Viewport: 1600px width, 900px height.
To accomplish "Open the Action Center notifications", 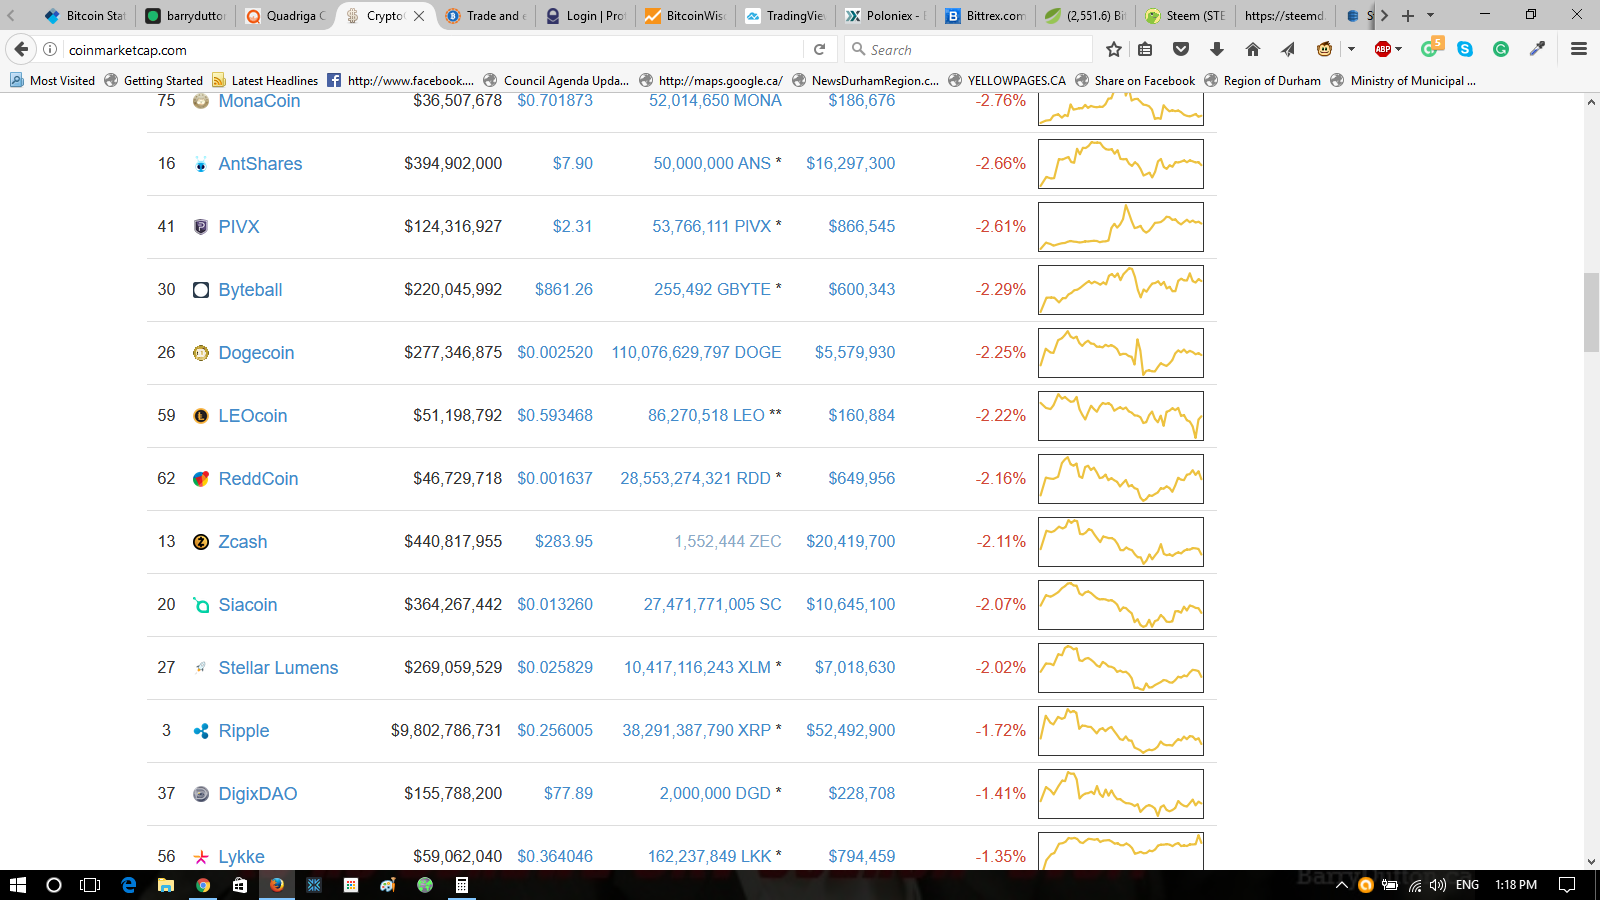I will click(1567, 885).
